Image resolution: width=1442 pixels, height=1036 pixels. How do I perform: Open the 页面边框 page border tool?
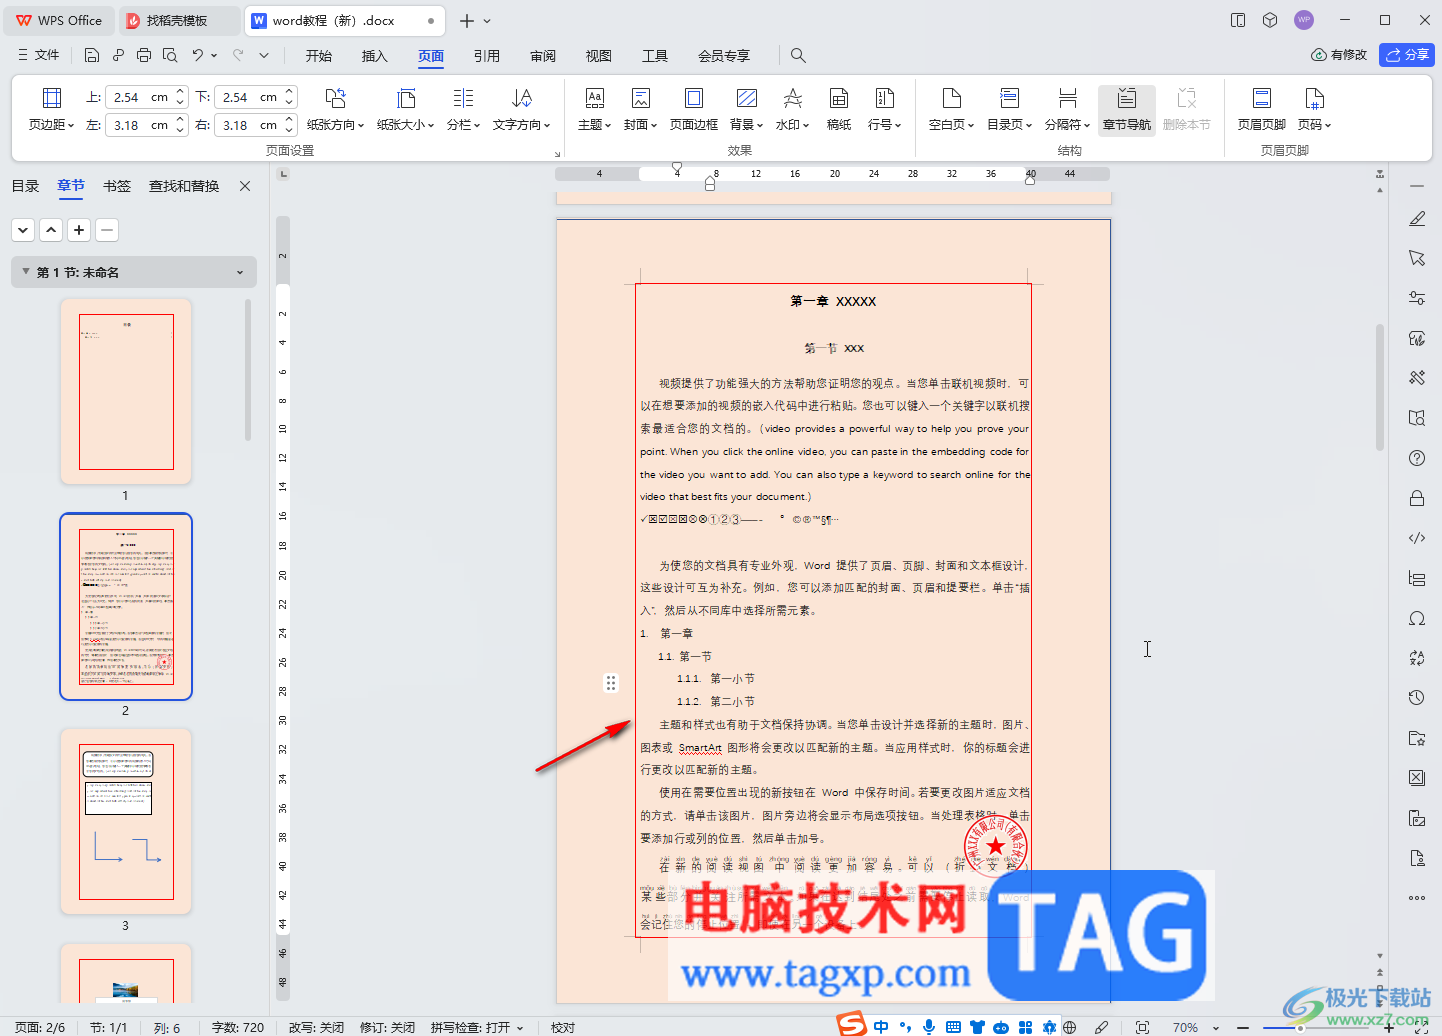(693, 109)
